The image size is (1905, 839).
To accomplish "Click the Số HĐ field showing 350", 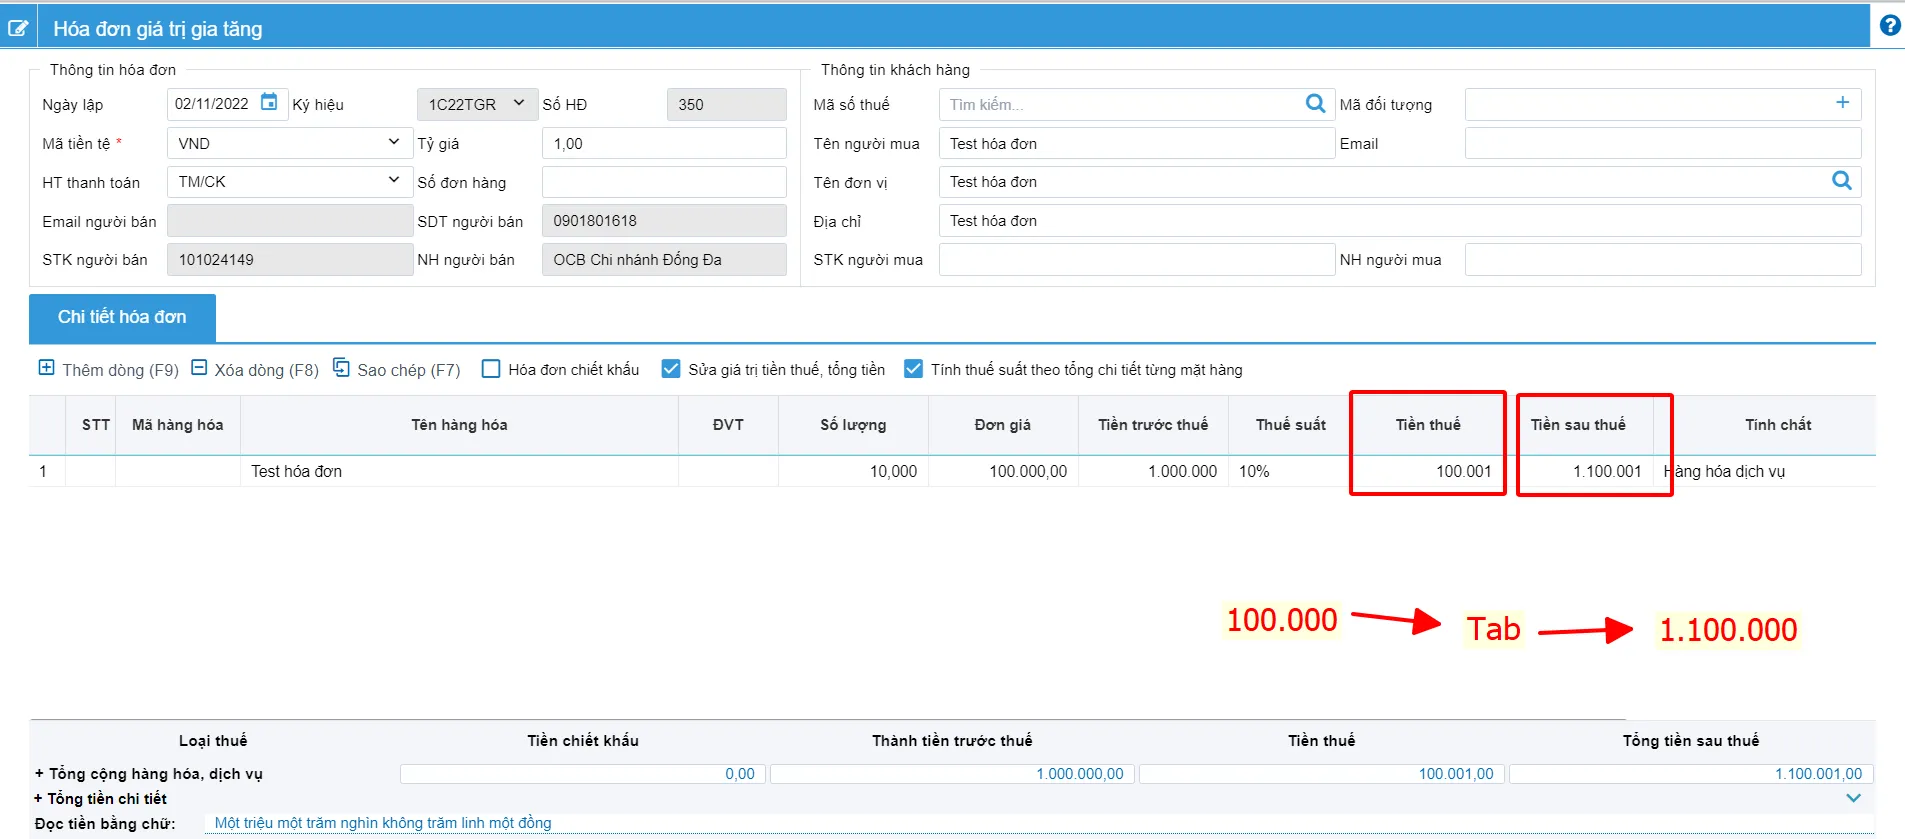I will click(727, 104).
